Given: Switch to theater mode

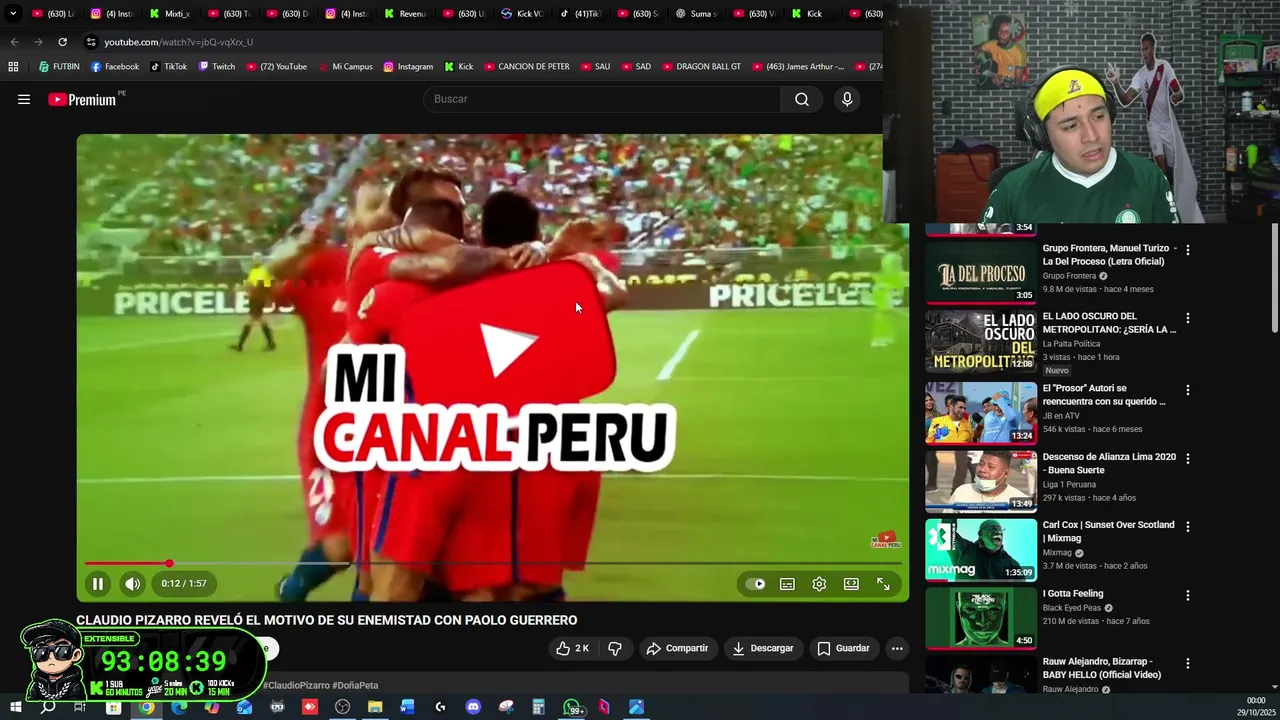Looking at the screenshot, I should pos(851,584).
